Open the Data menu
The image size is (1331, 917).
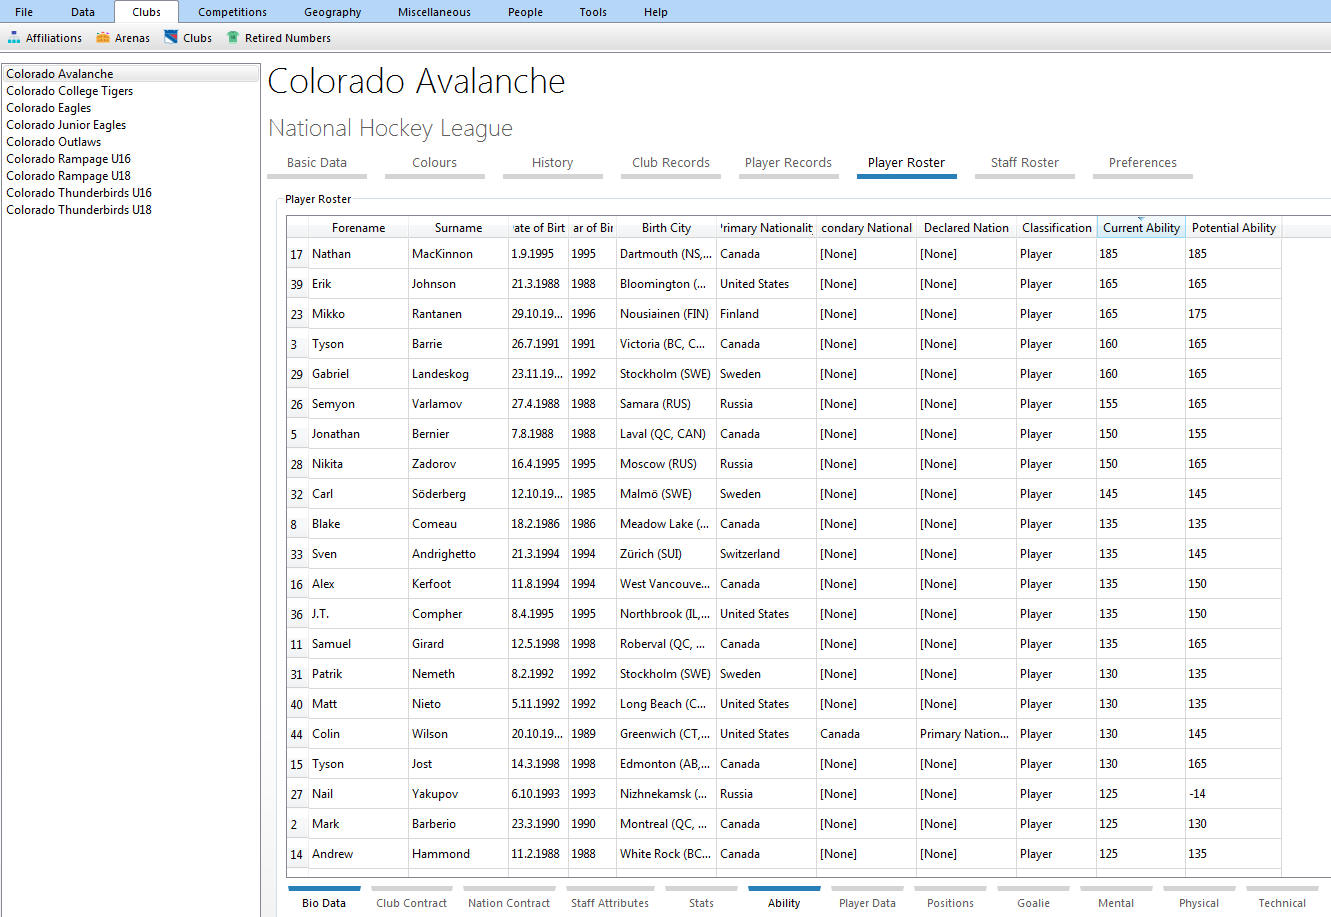83,12
